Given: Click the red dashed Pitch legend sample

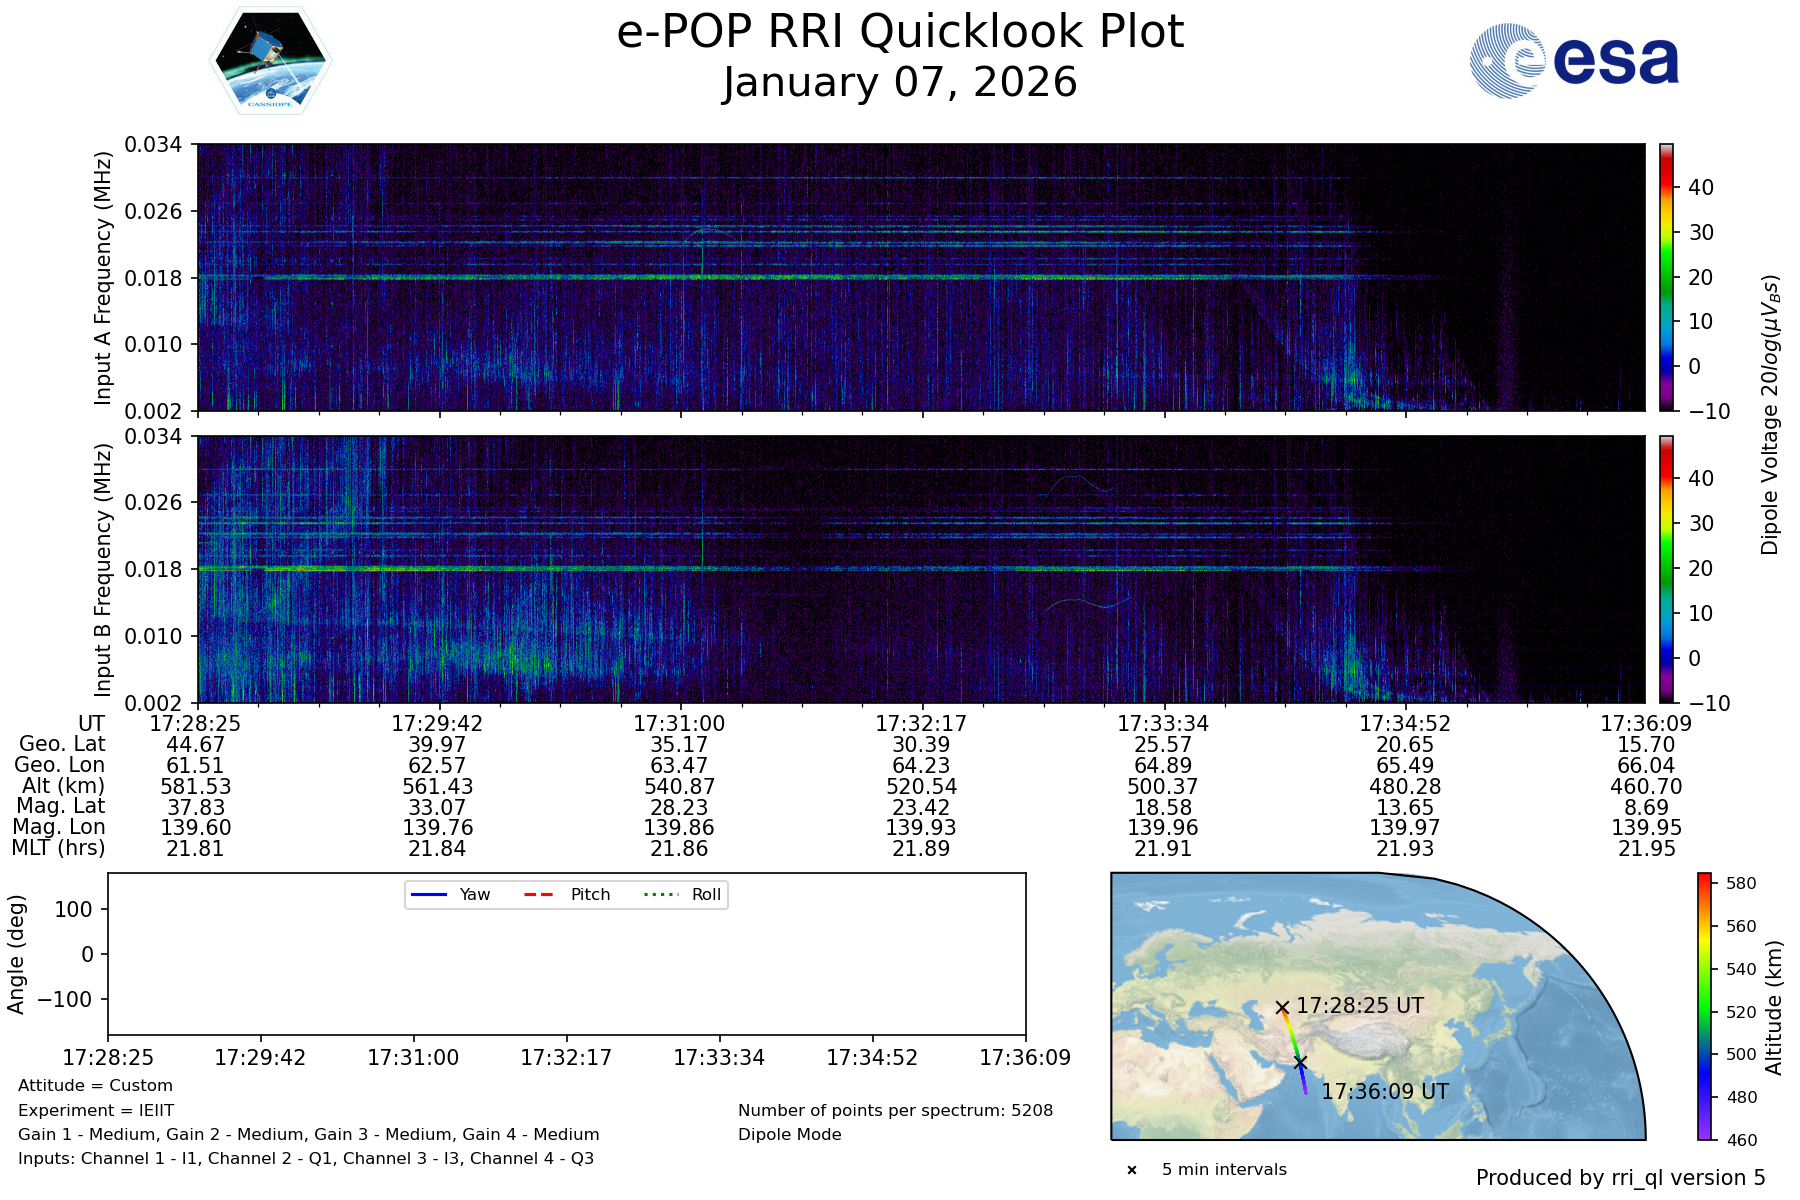Looking at the screenshot, I should [539, 895].
